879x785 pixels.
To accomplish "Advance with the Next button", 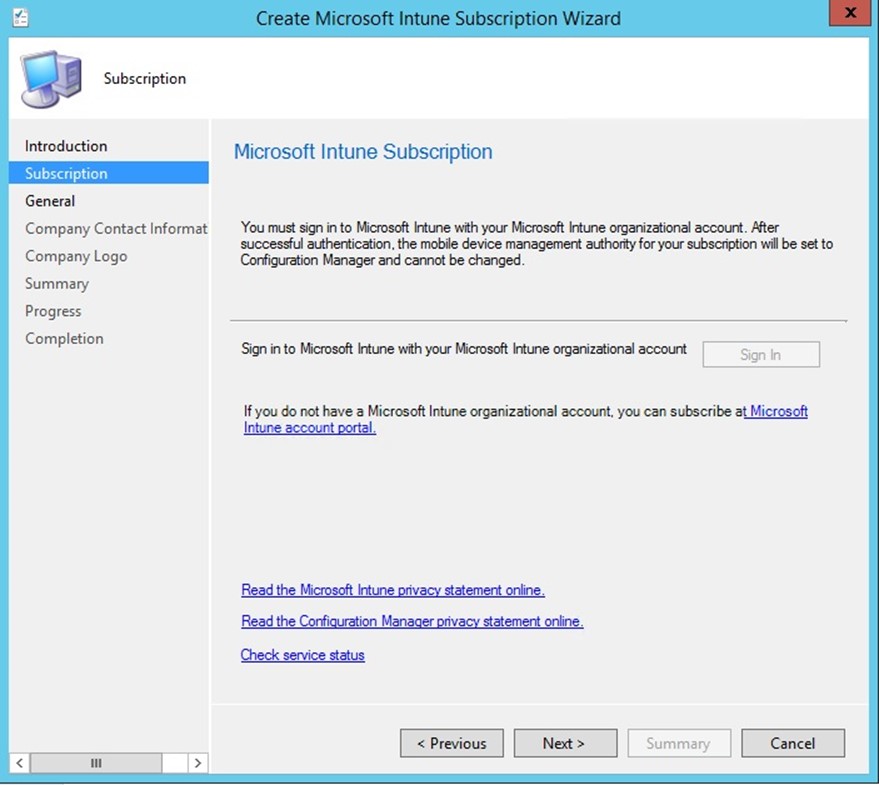I will 566,743.
